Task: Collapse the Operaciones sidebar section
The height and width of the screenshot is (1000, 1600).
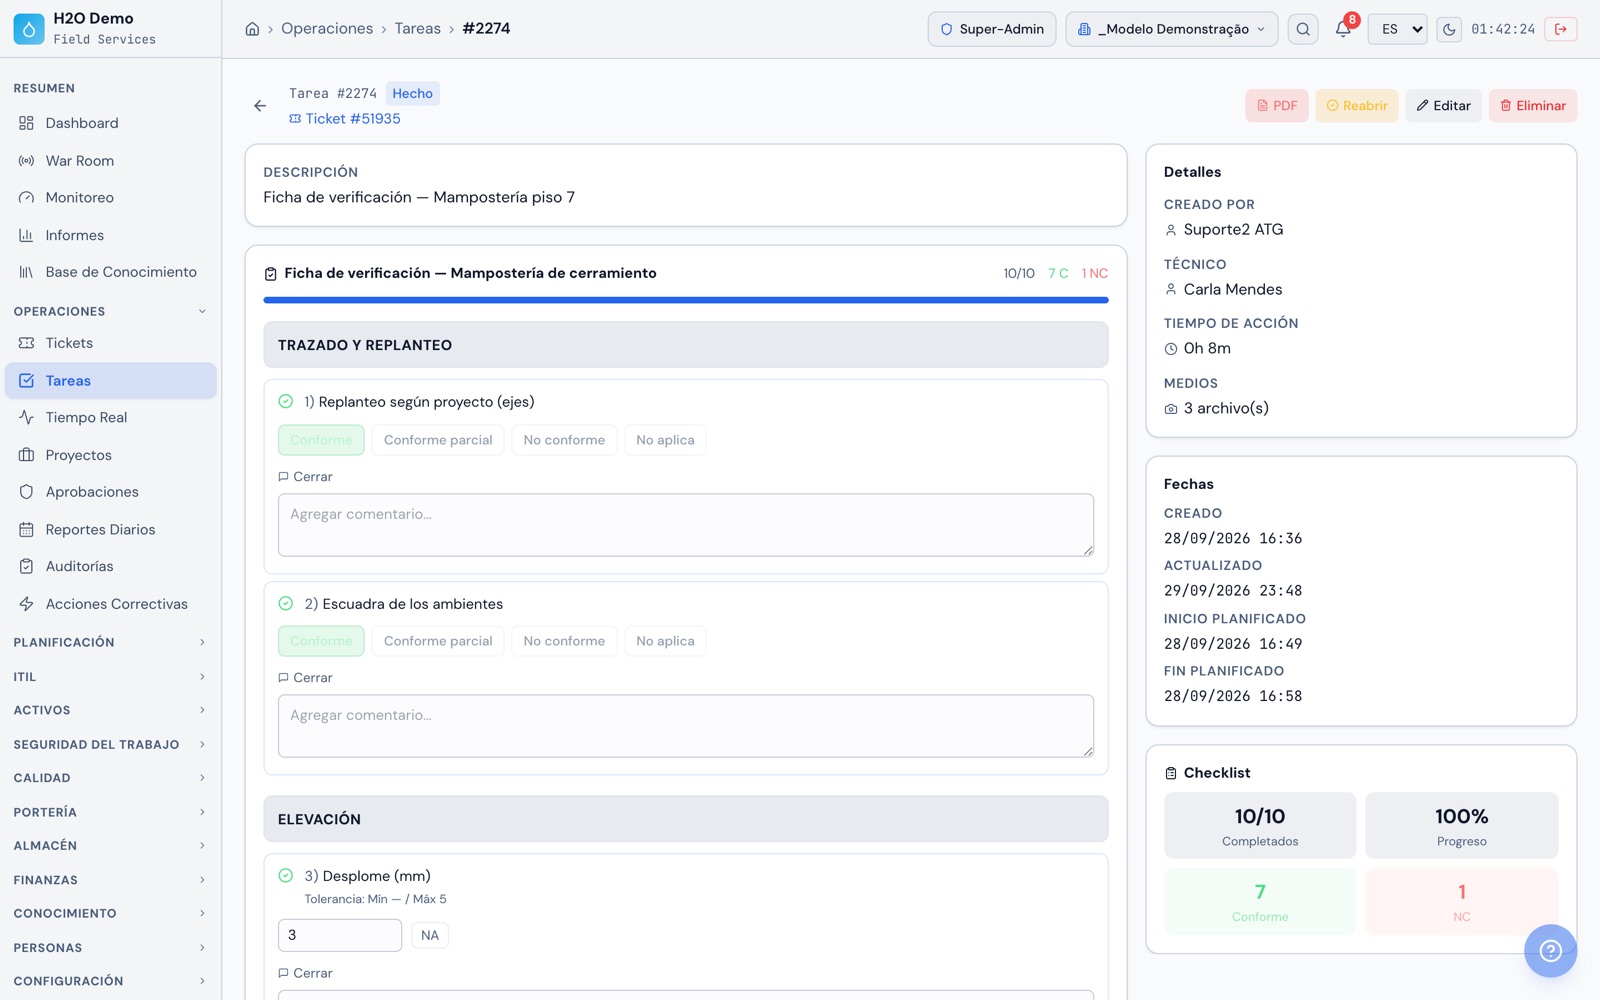Action: [x=110, y=312]
